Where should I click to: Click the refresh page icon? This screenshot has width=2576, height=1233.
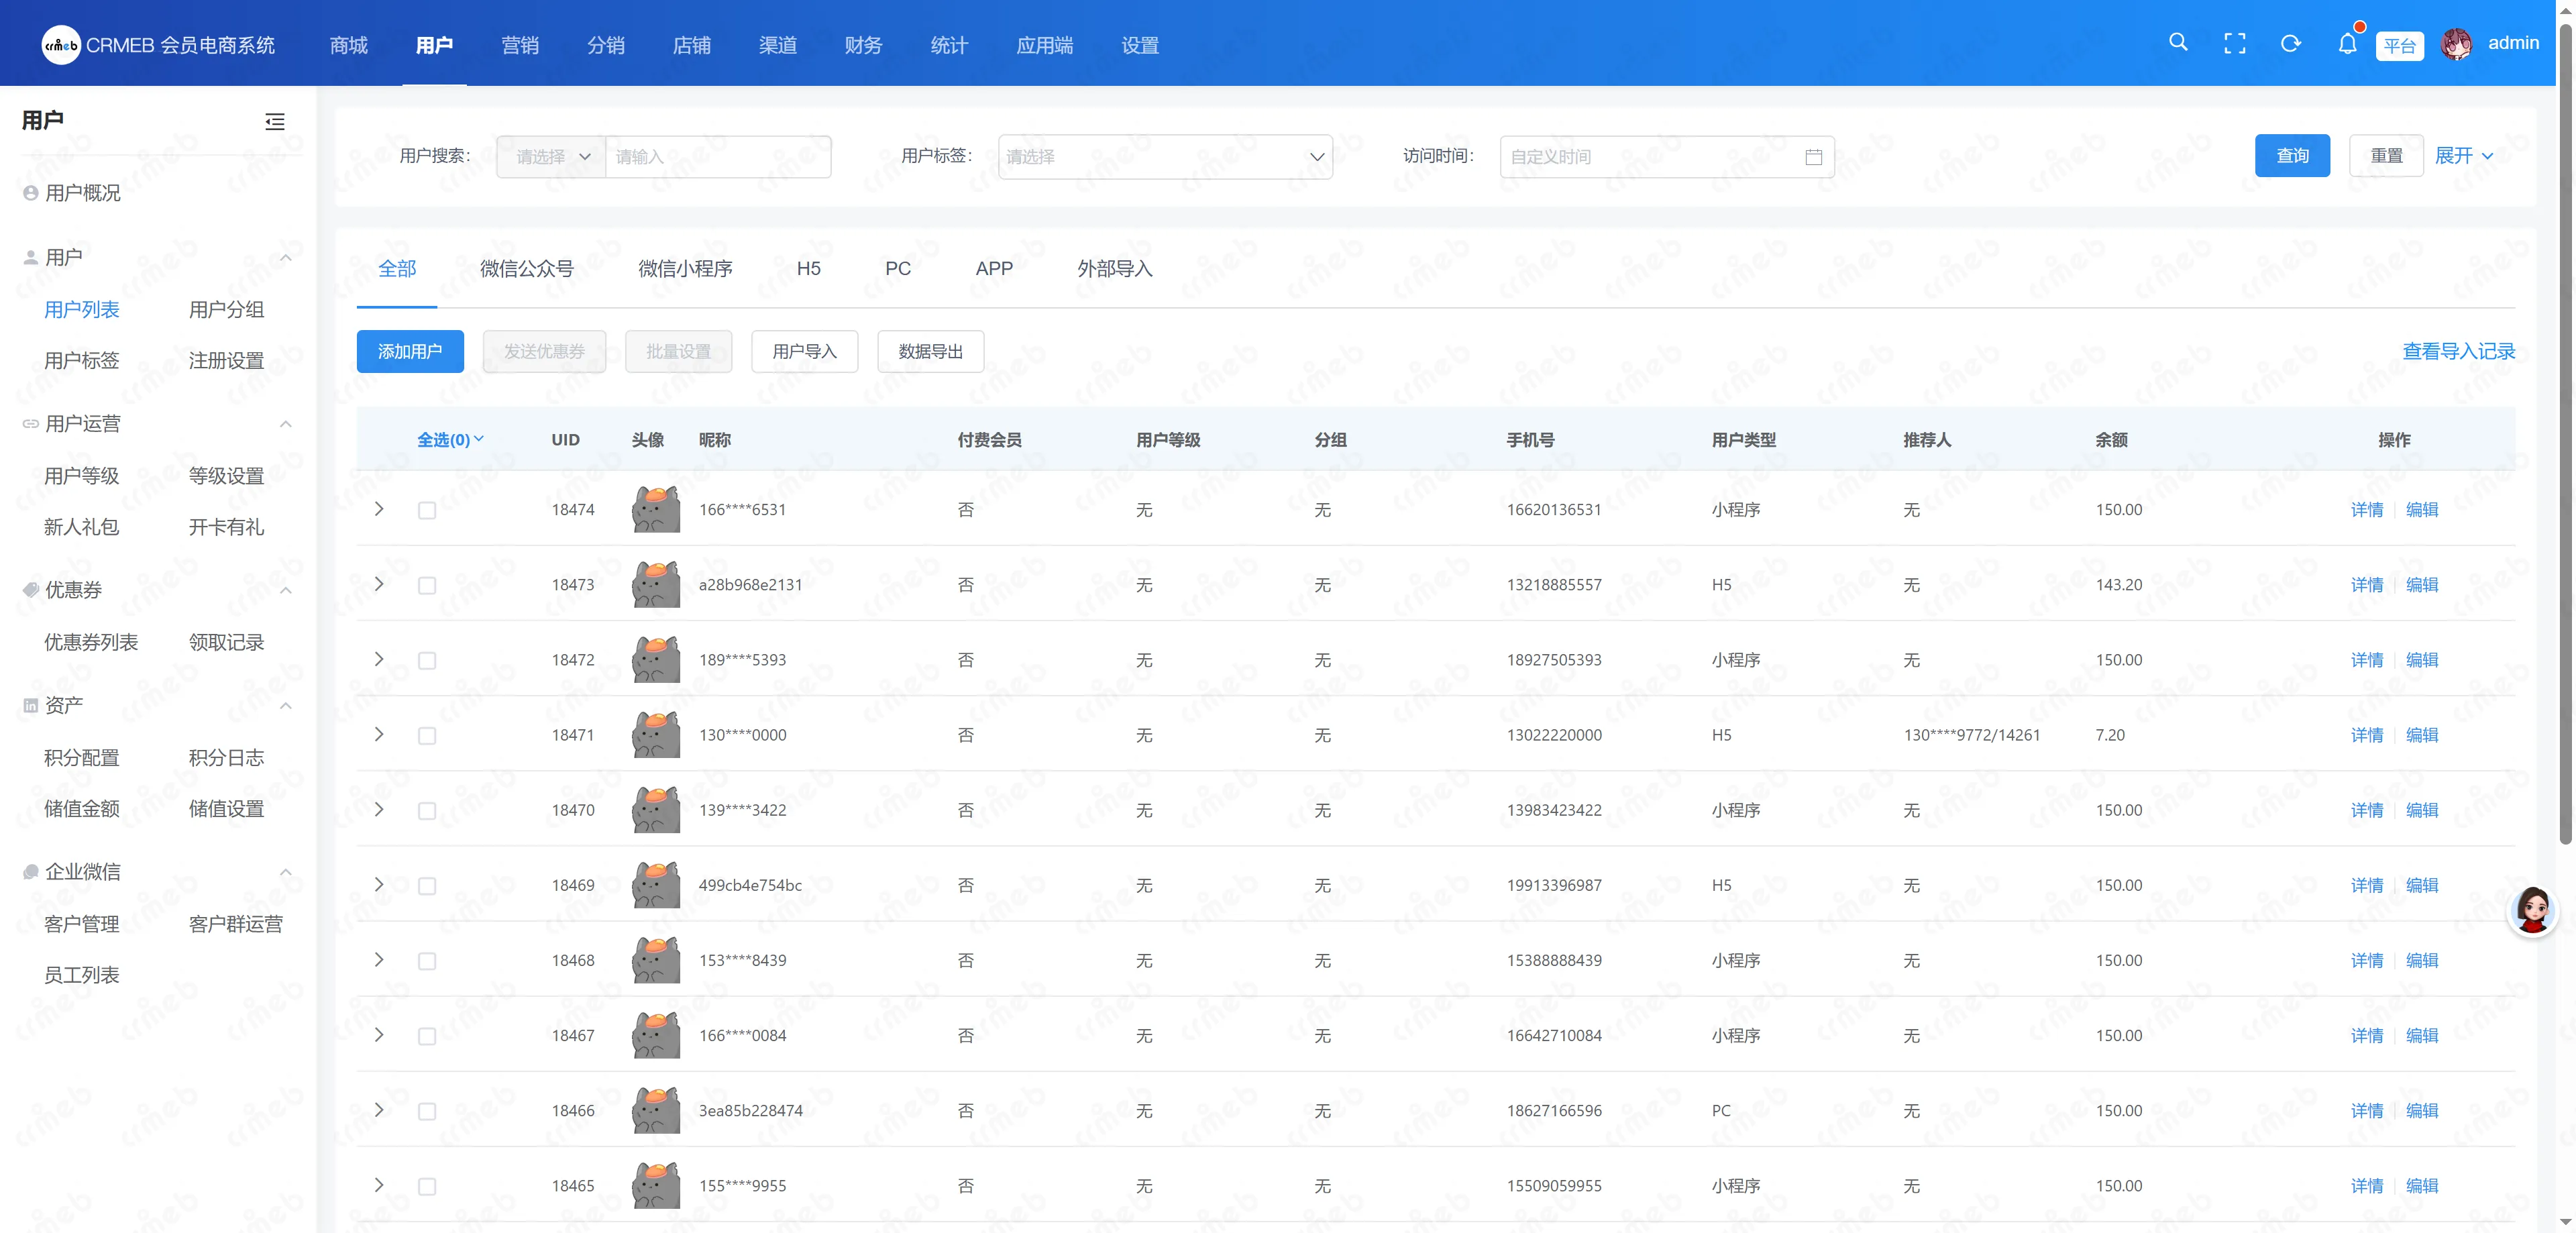tap(2291, 44)
